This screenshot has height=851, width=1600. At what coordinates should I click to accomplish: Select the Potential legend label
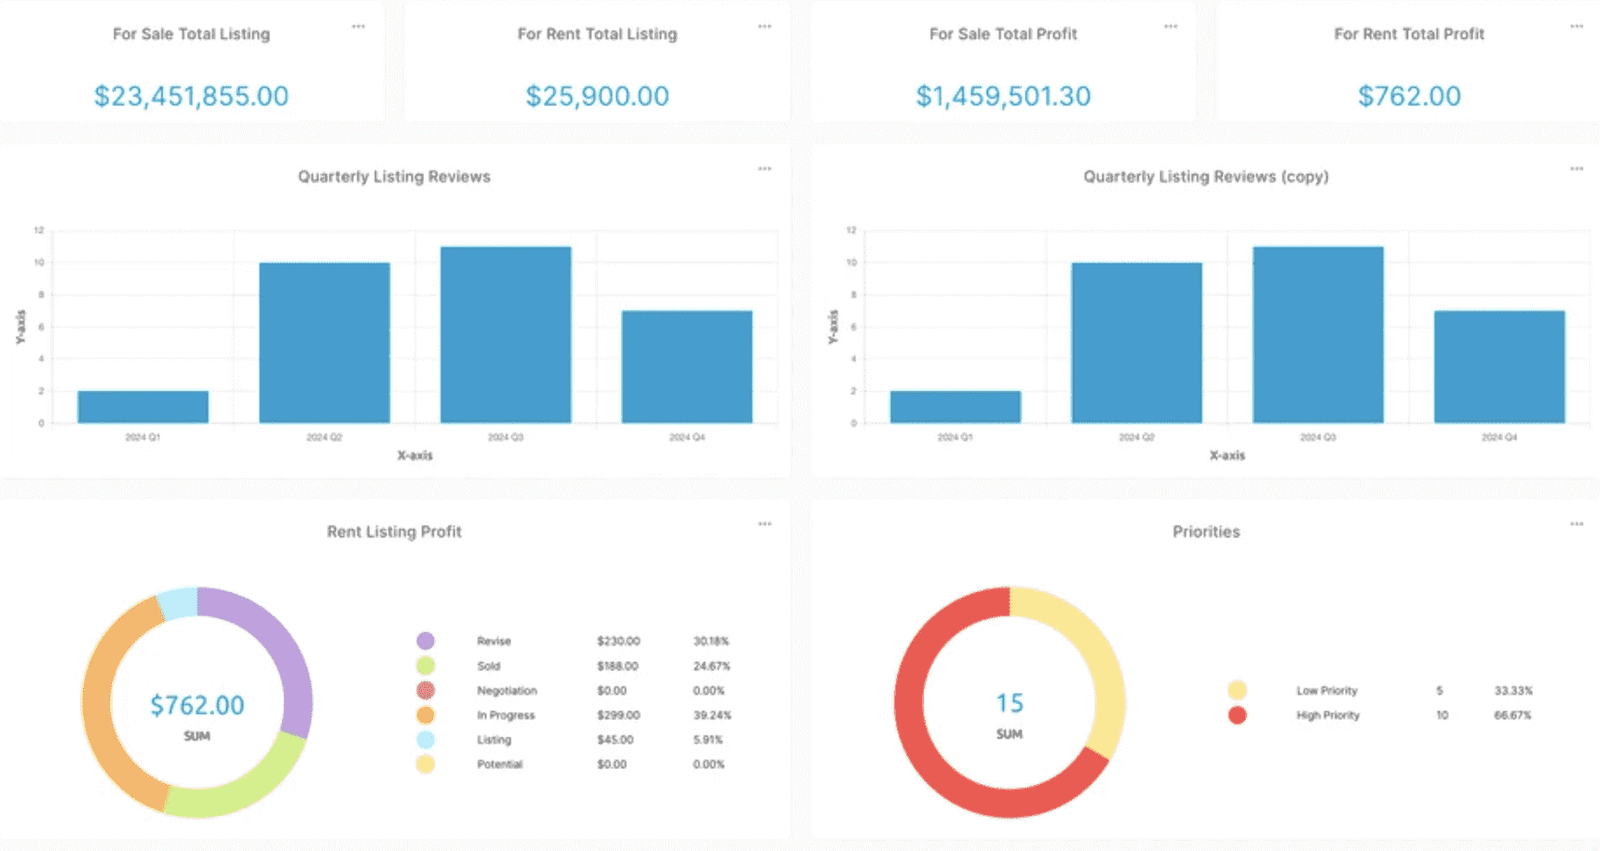tap(500, 764)
